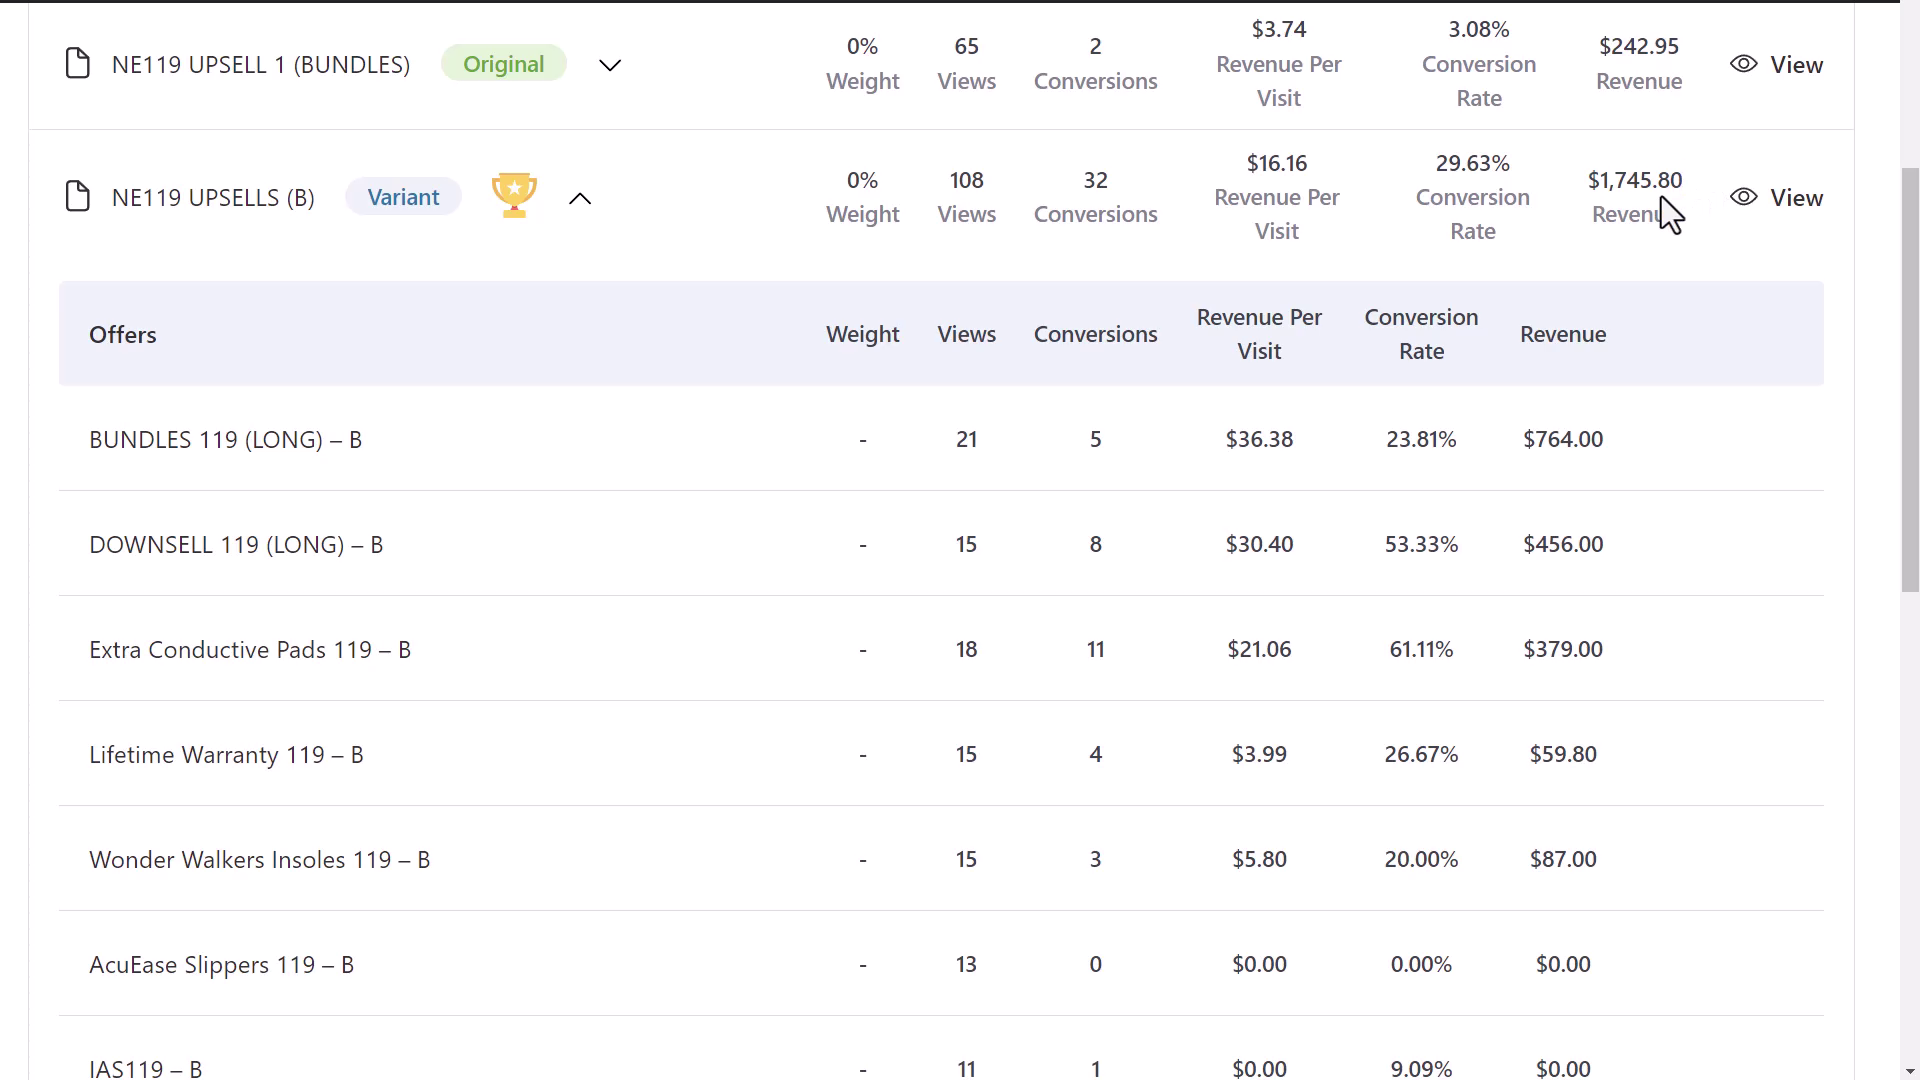Select the Extra Conductive Pads 119 – B offer
Image resolution: width=1920 pixels, height=1080 pixels.
pyautogui.click(x=249, y=649)
